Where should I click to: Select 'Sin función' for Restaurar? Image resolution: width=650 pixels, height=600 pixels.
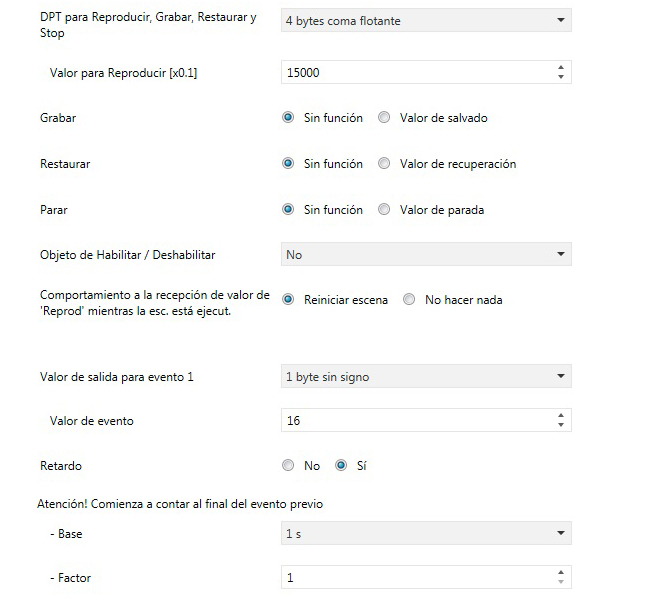289,164
